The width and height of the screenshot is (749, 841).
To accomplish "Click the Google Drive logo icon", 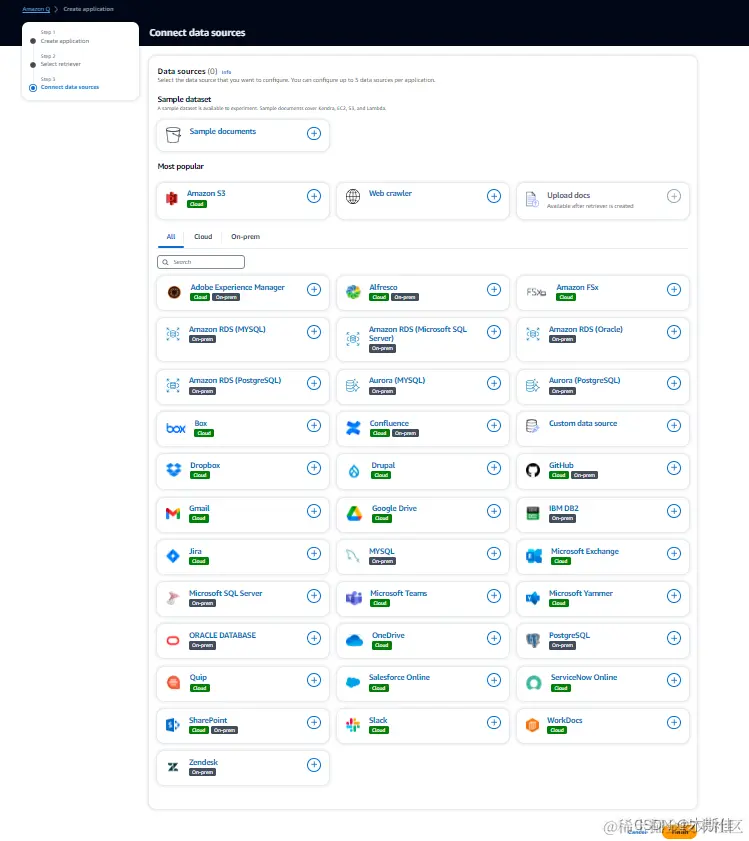I will pos(354,513).
